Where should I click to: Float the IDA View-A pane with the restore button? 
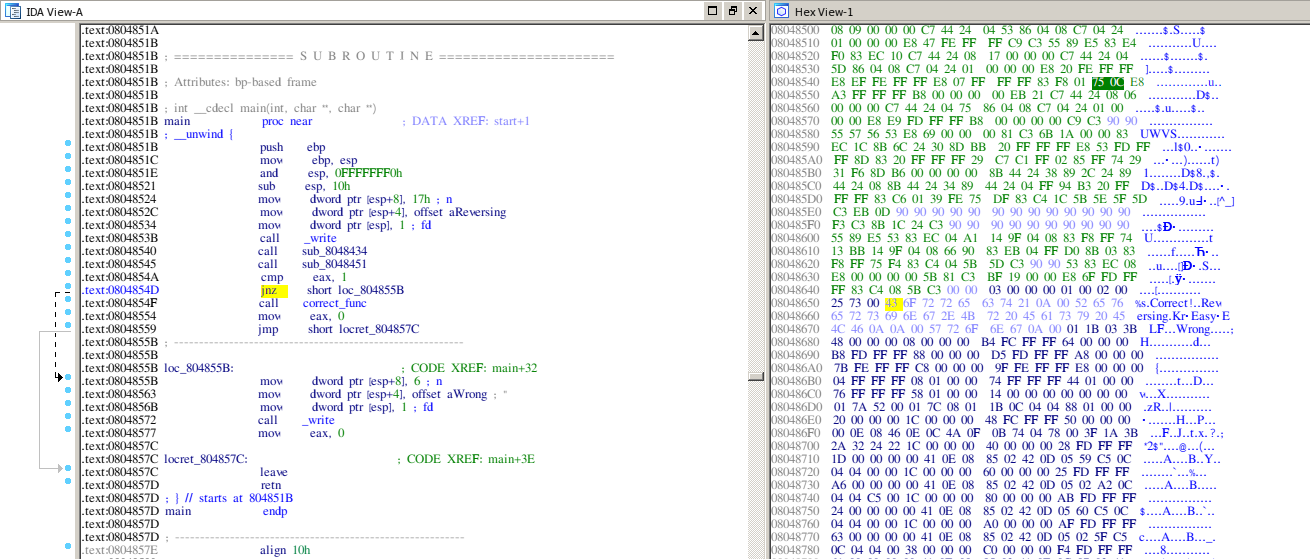pos(733,10)
